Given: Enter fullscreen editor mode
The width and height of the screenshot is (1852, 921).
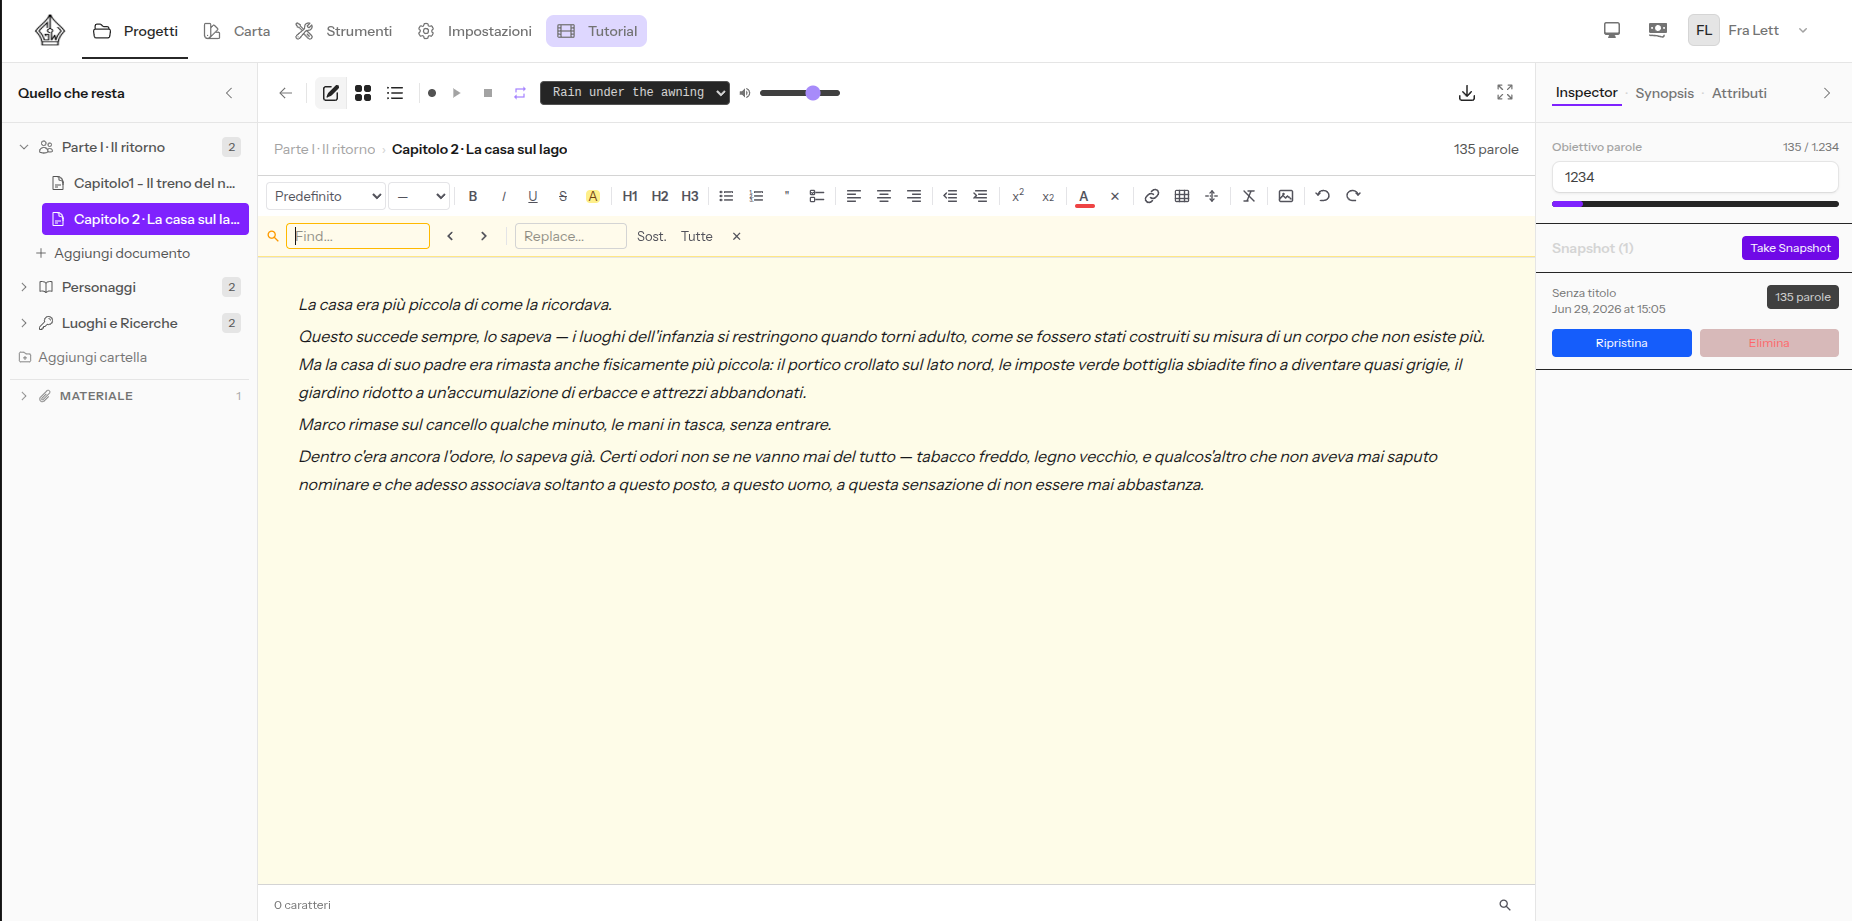Looking at the screenshot, I should (1505, 92).
